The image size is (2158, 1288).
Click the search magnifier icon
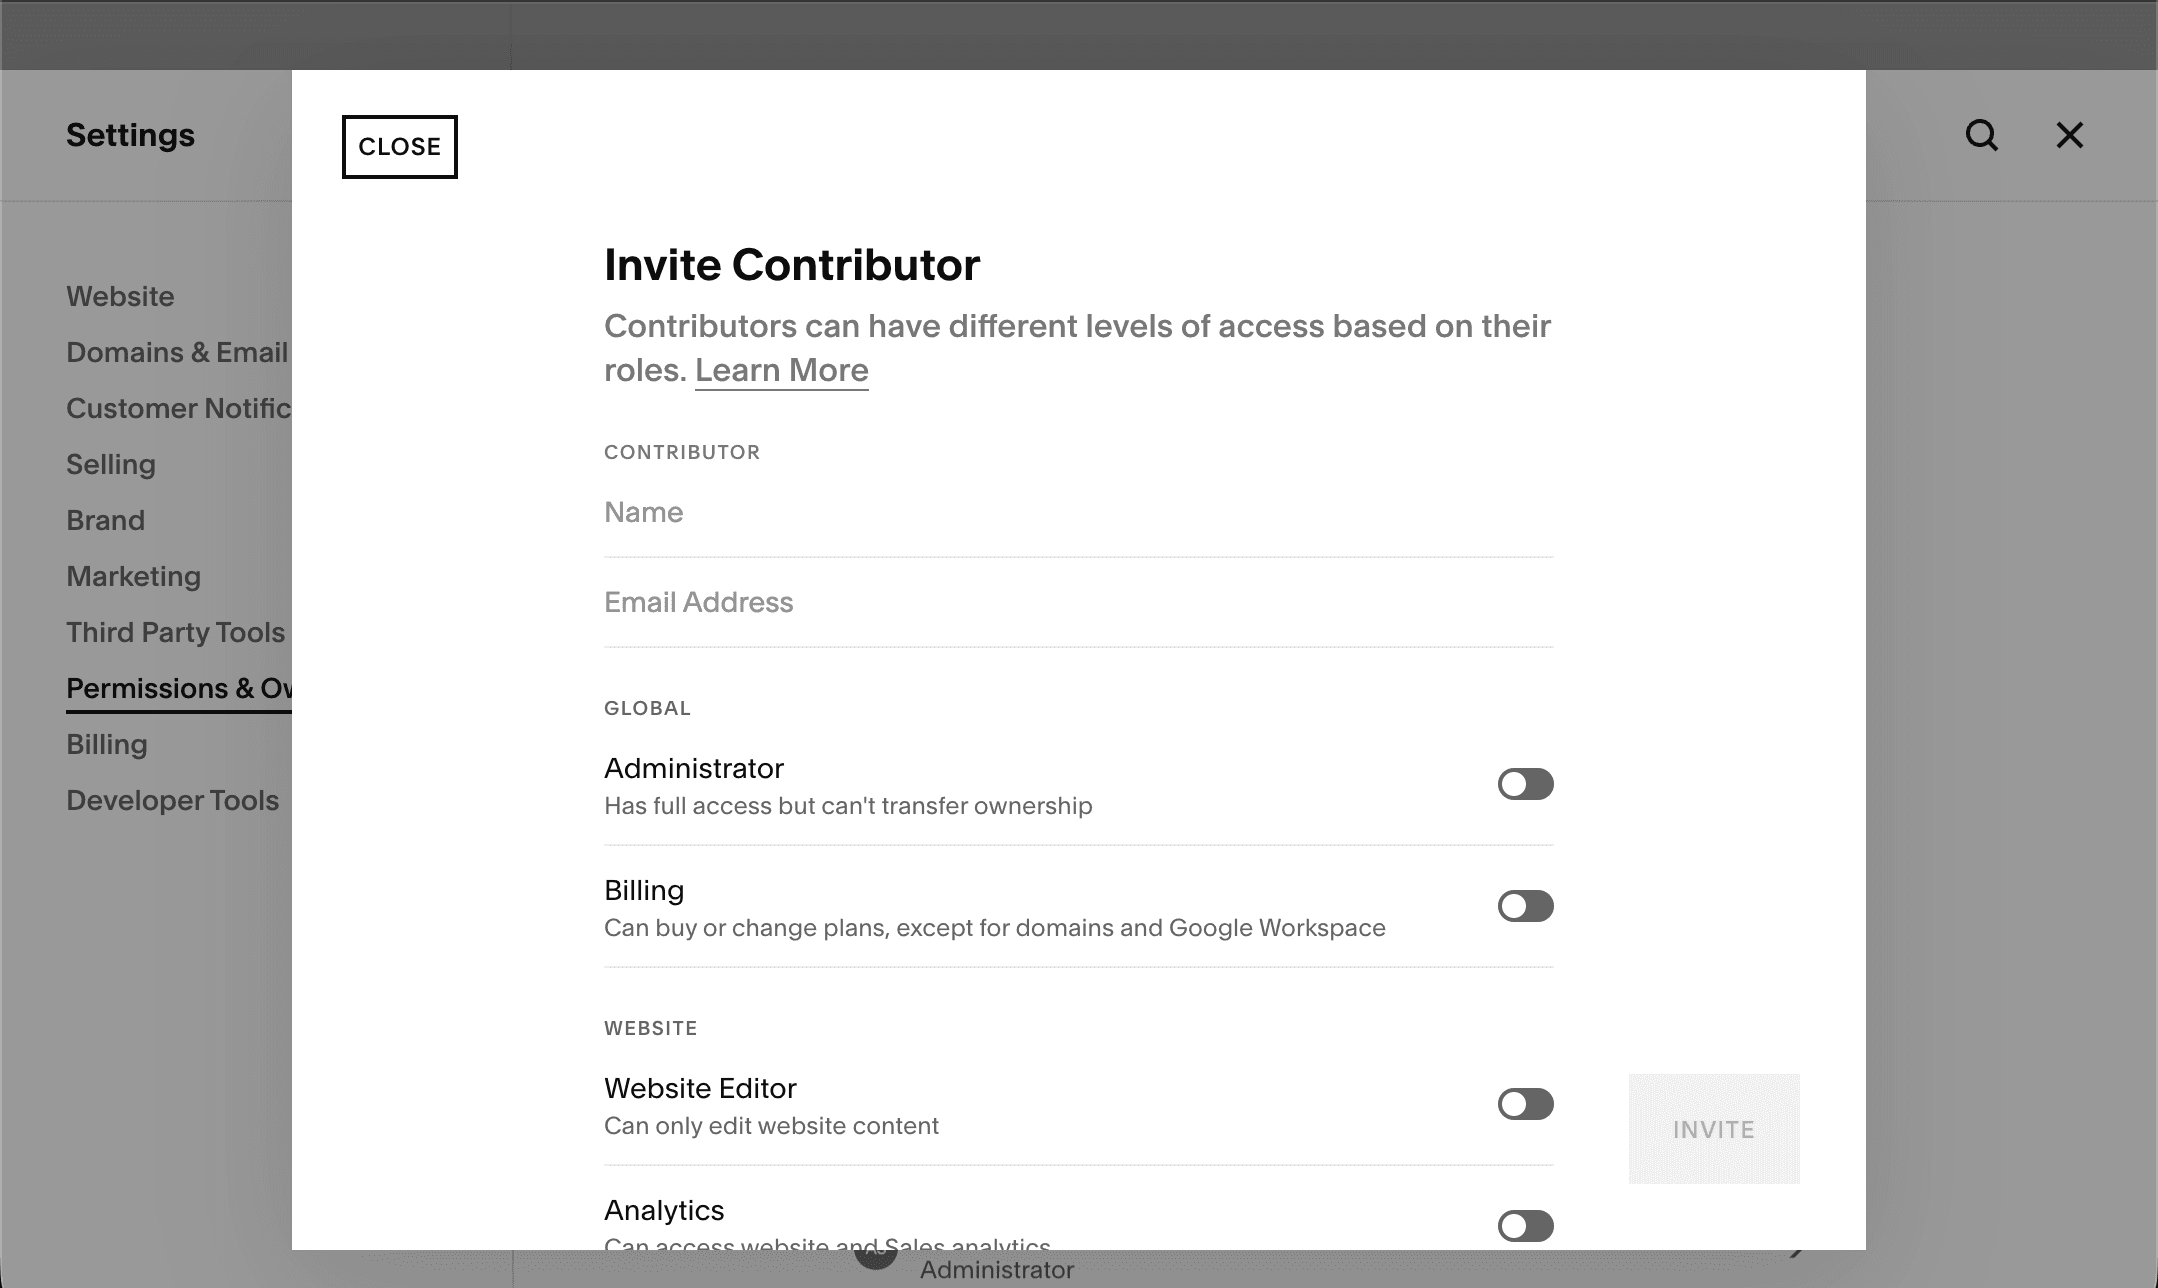pos(1981,135)
